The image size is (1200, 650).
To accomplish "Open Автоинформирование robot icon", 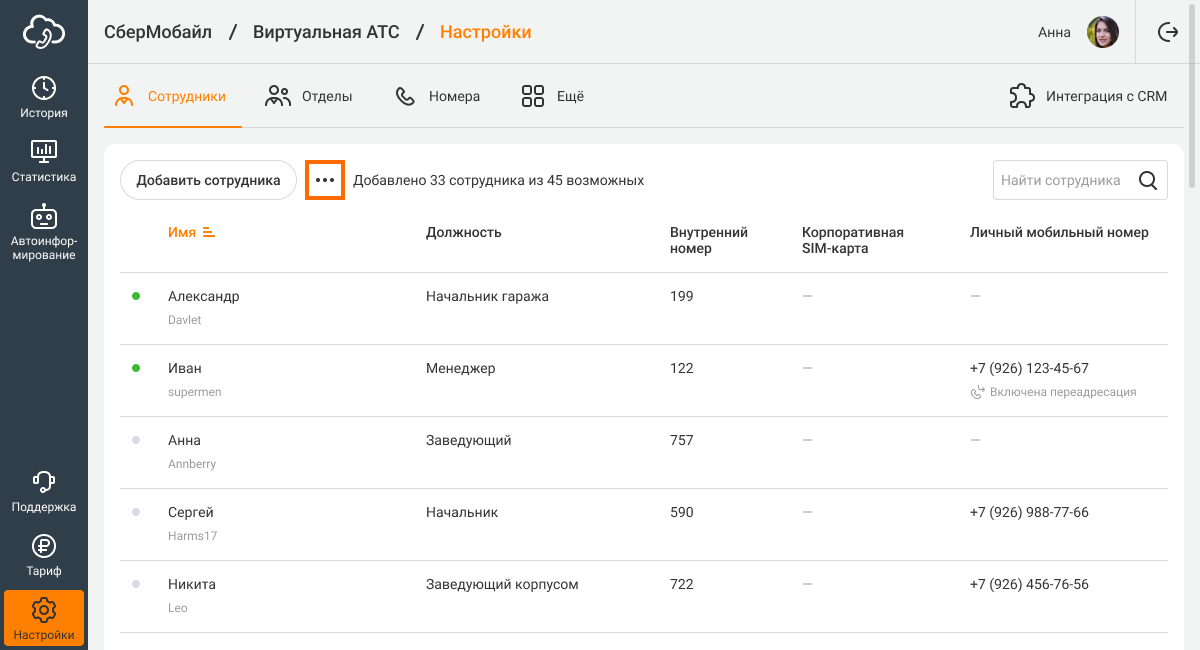I will click(x=44, y=231).
